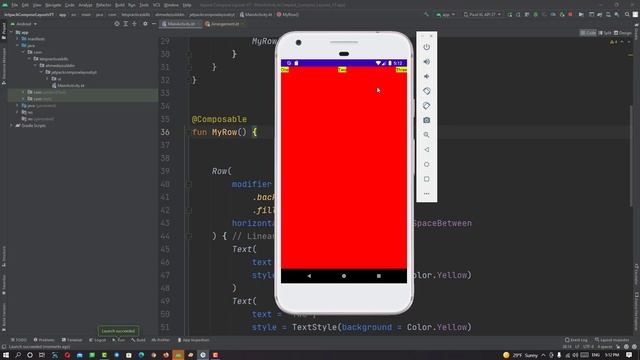
Task: Open the Logcat tool window
Action: (x=98, y=340)
